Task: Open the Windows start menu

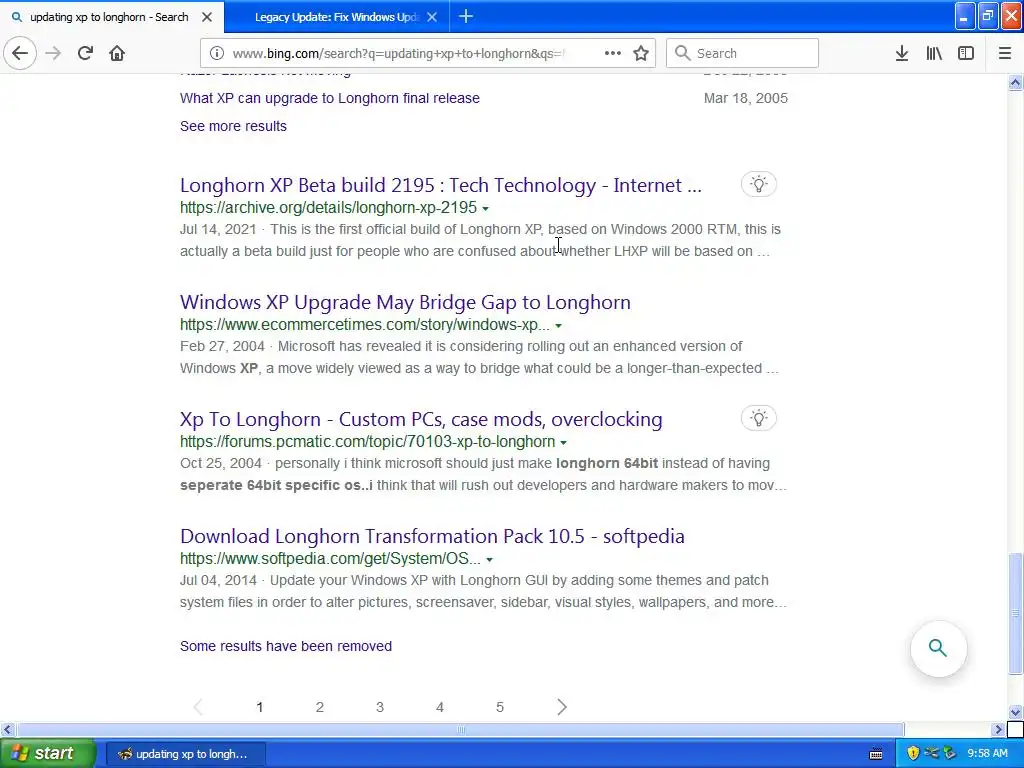Action: pyautogui.click(x=48, y=753)
